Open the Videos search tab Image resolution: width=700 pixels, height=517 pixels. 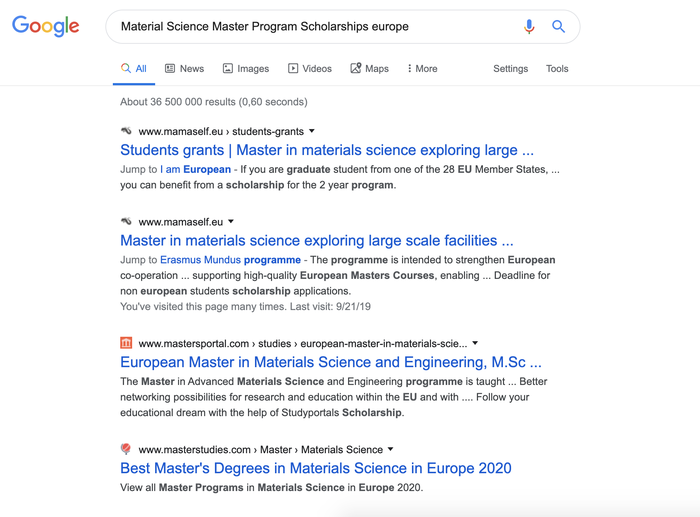coord(310,69)
